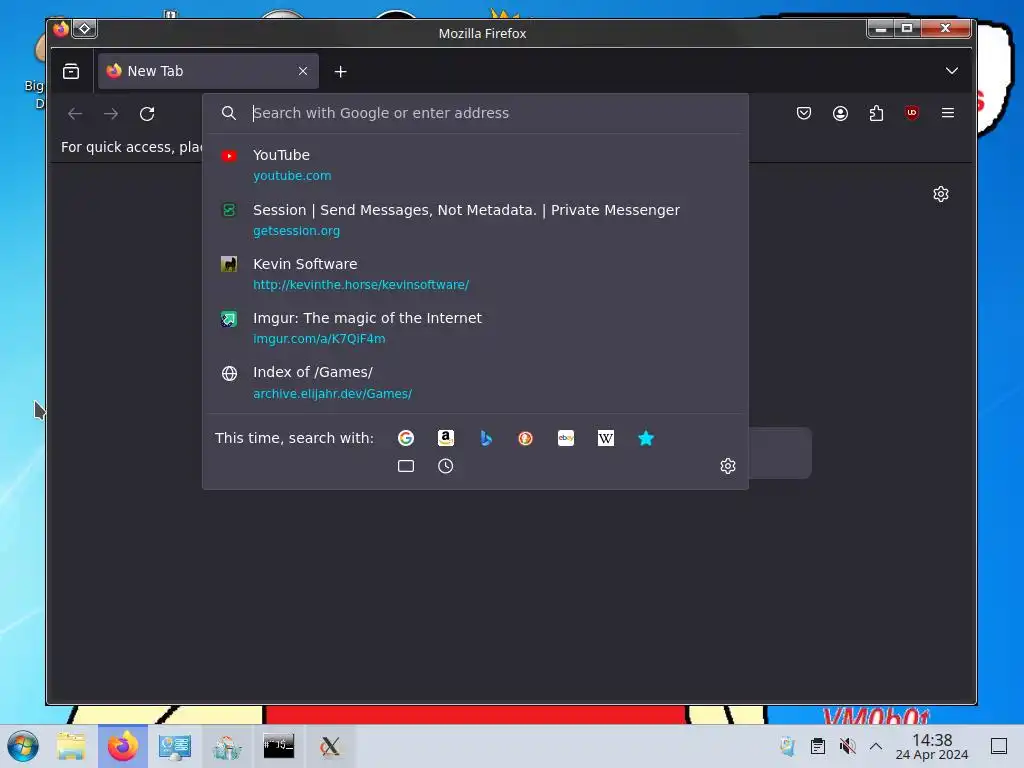Open Firefox View button in tab bar

[71, 71]
